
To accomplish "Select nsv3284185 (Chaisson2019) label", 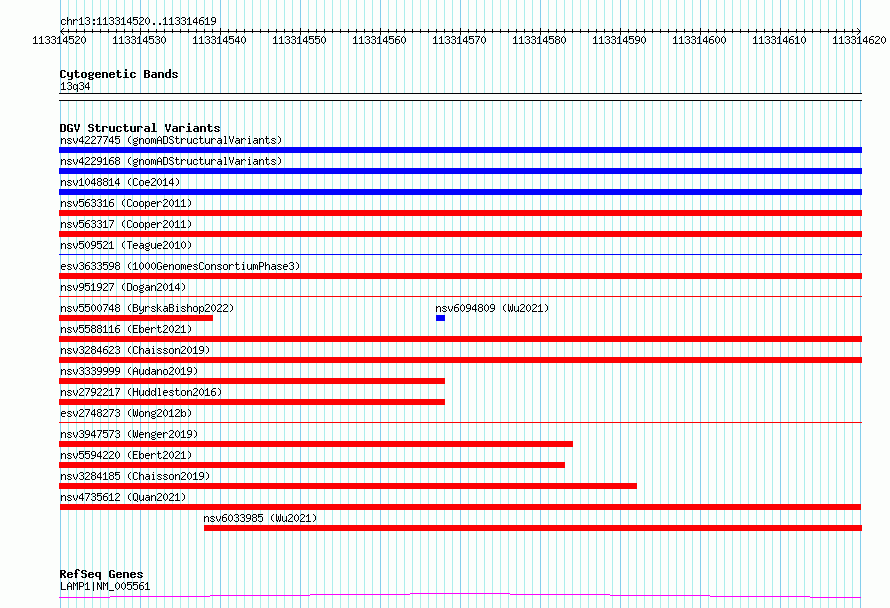I will pyautogui.click(x=135, y=476).
